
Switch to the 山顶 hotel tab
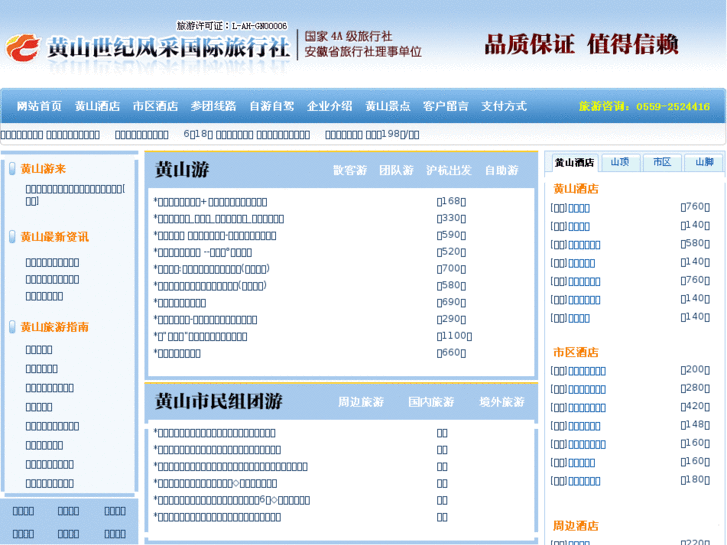click(x=619, y=162)
